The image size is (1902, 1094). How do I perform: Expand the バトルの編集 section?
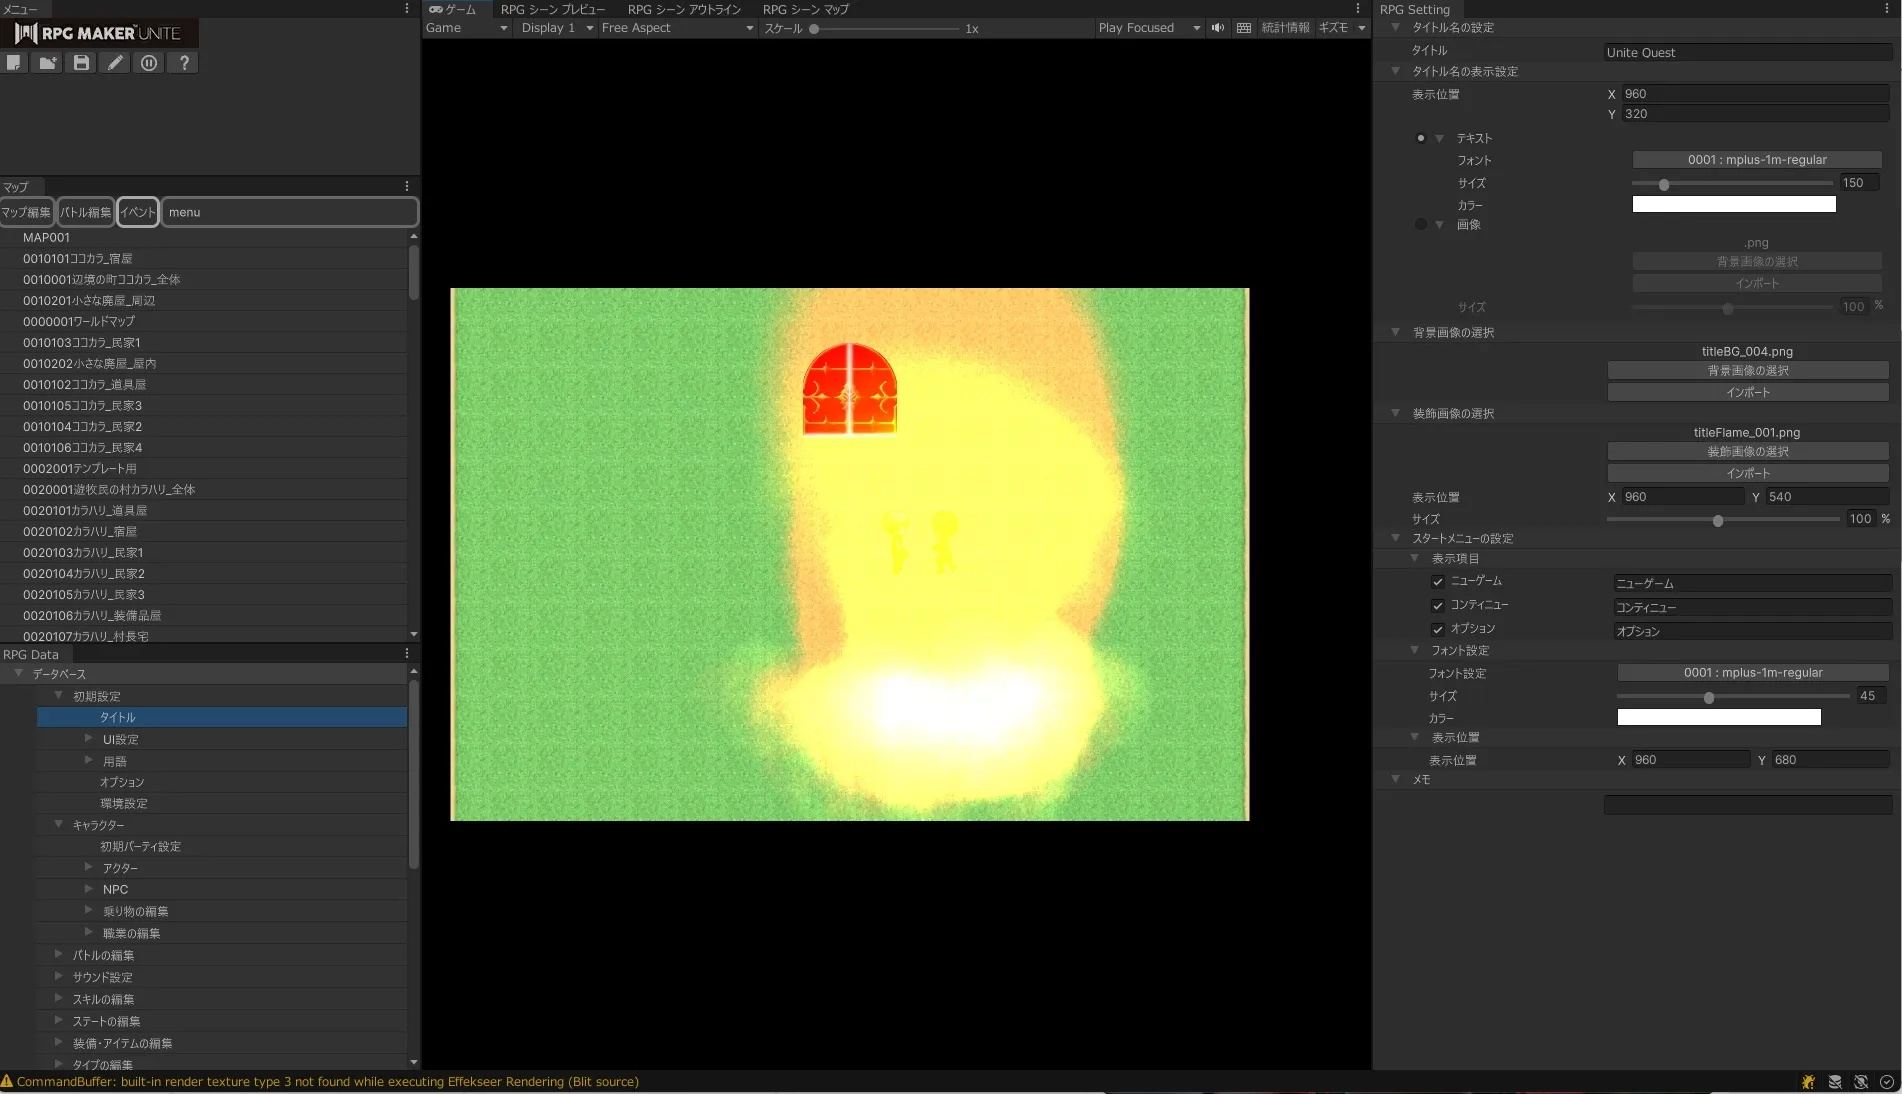(x=58, y=954)
